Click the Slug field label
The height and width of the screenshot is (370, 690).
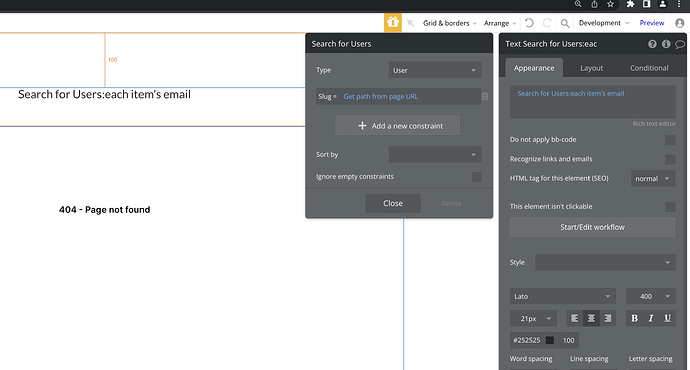[x=327, y=96]
